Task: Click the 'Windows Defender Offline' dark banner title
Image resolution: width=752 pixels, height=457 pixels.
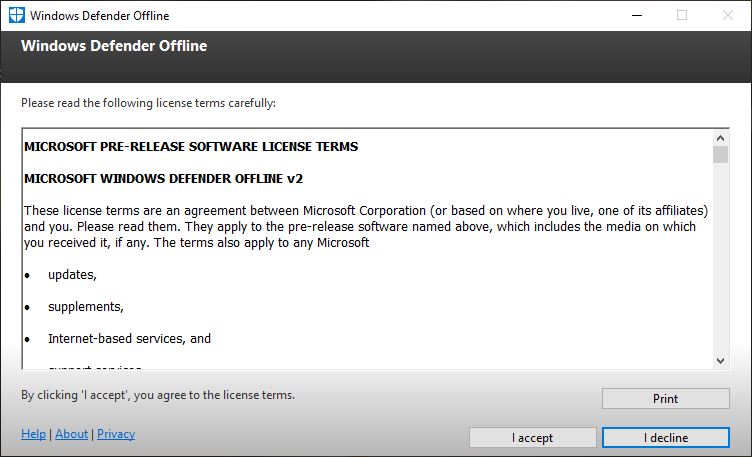Action: (114, 46)
